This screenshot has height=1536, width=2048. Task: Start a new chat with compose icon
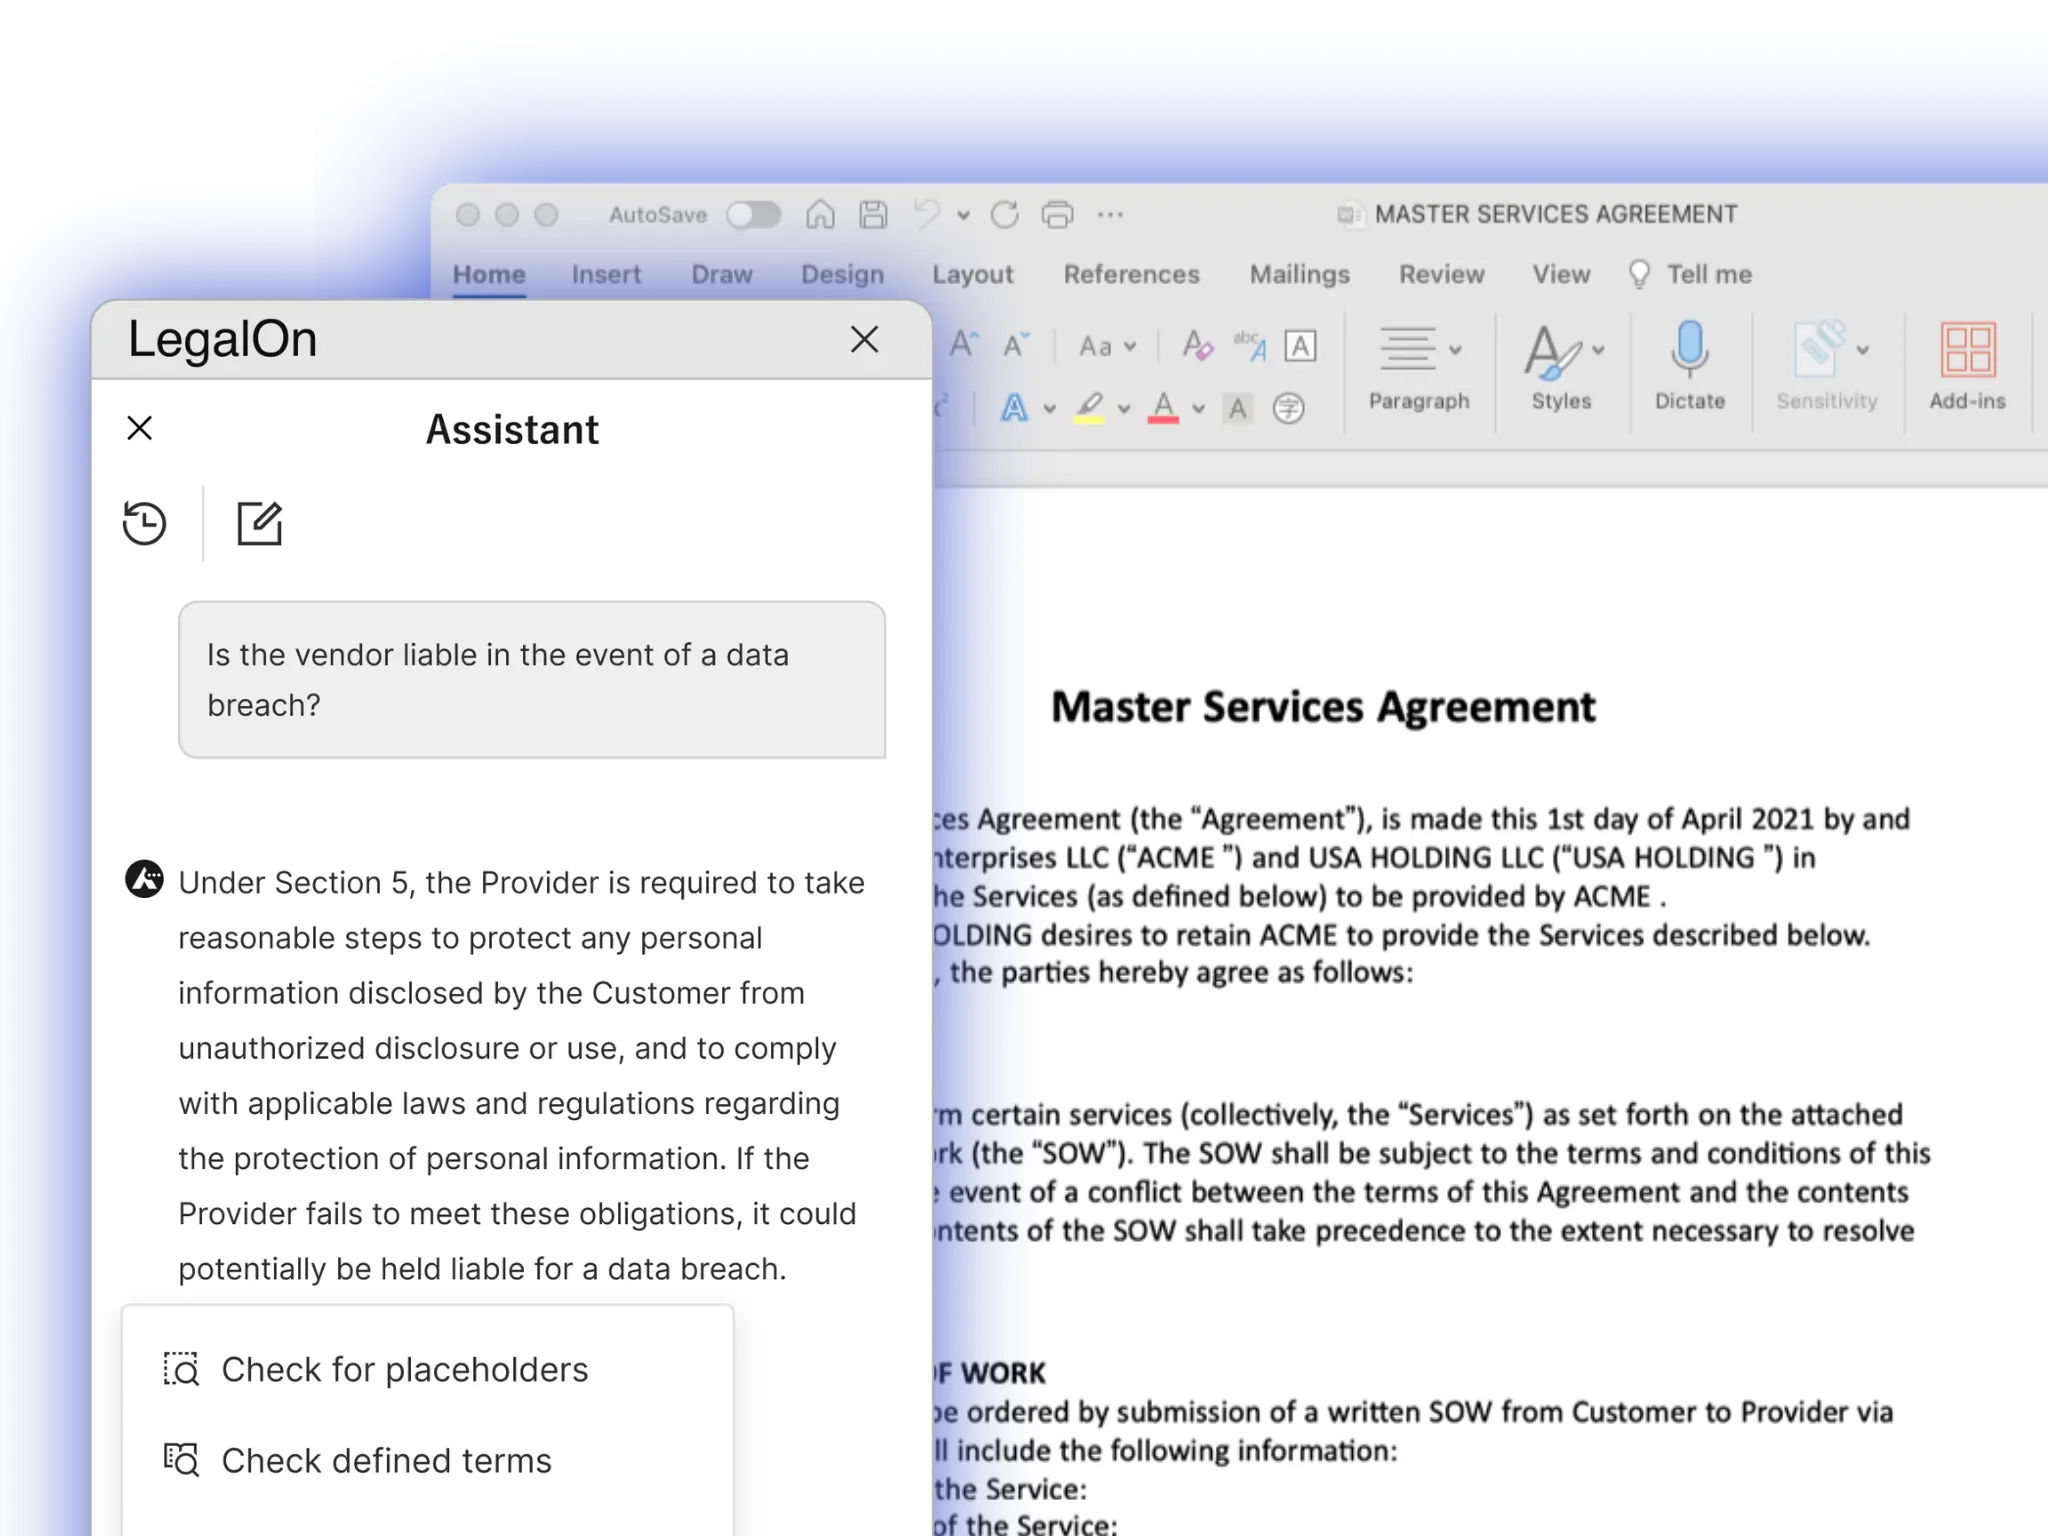pyautogui.click(x=260, y=523)
